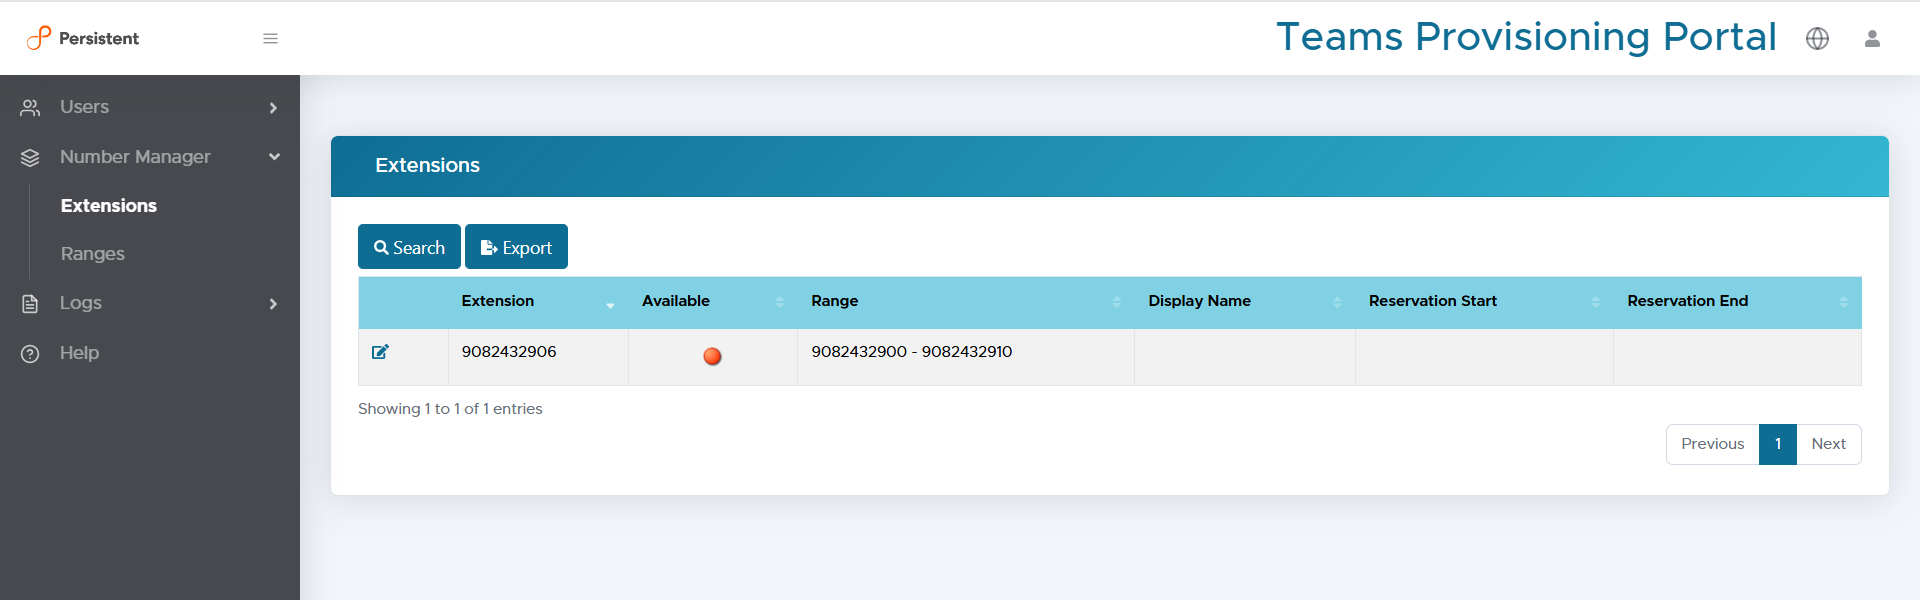Toggle the hamburger sidebar menu icon
The width and height of the screenshot is (1920, 600).
[270, 38]
